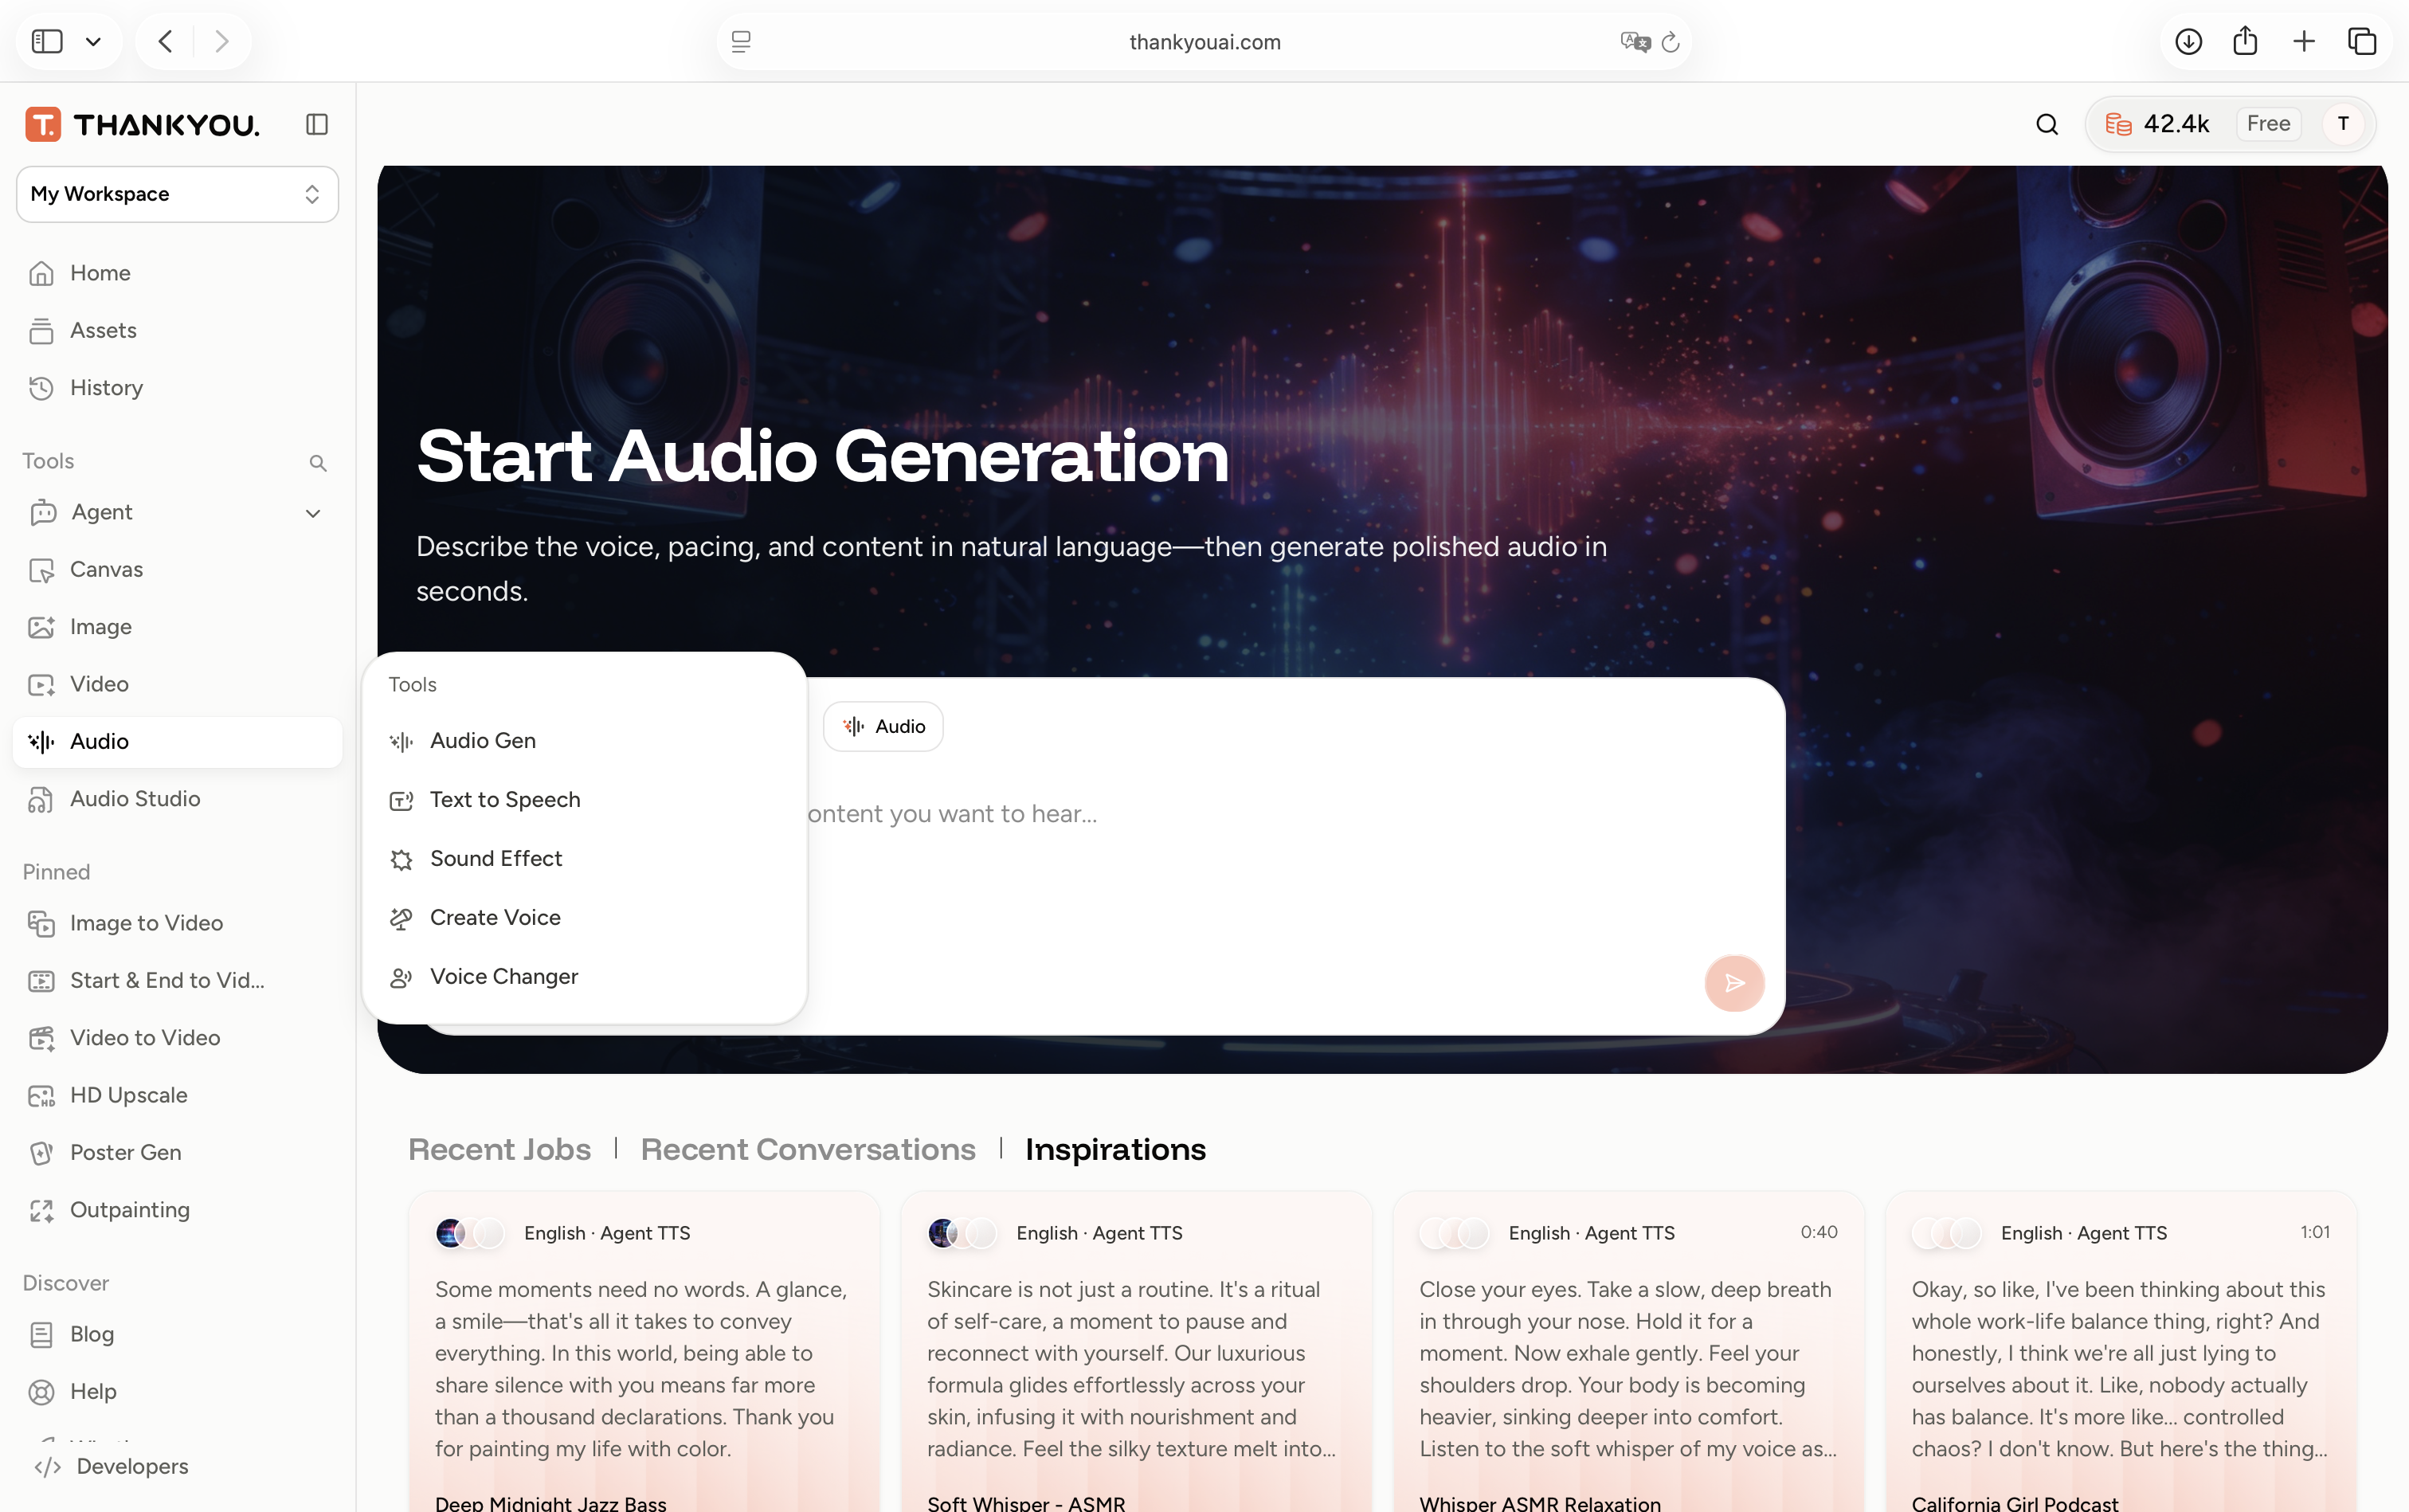Open the user avatar labeled T

[2343, 124]
